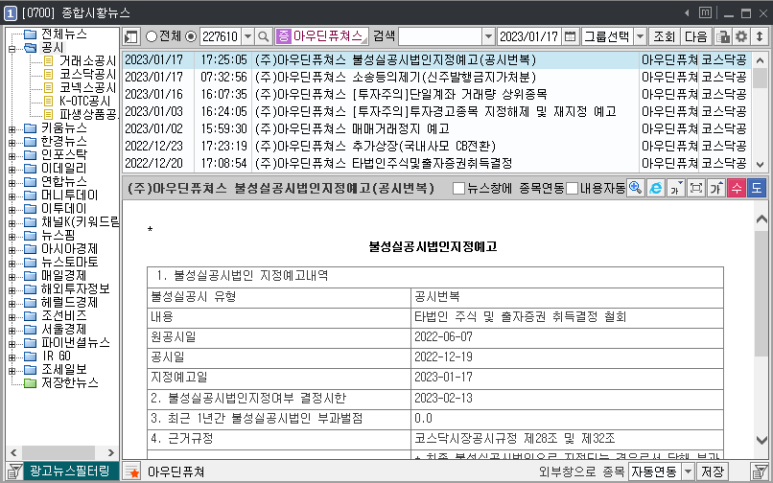The image size is (773, 483).
Task: Click the zoom-in magnifier news icon
Action: tap(635, 188)
